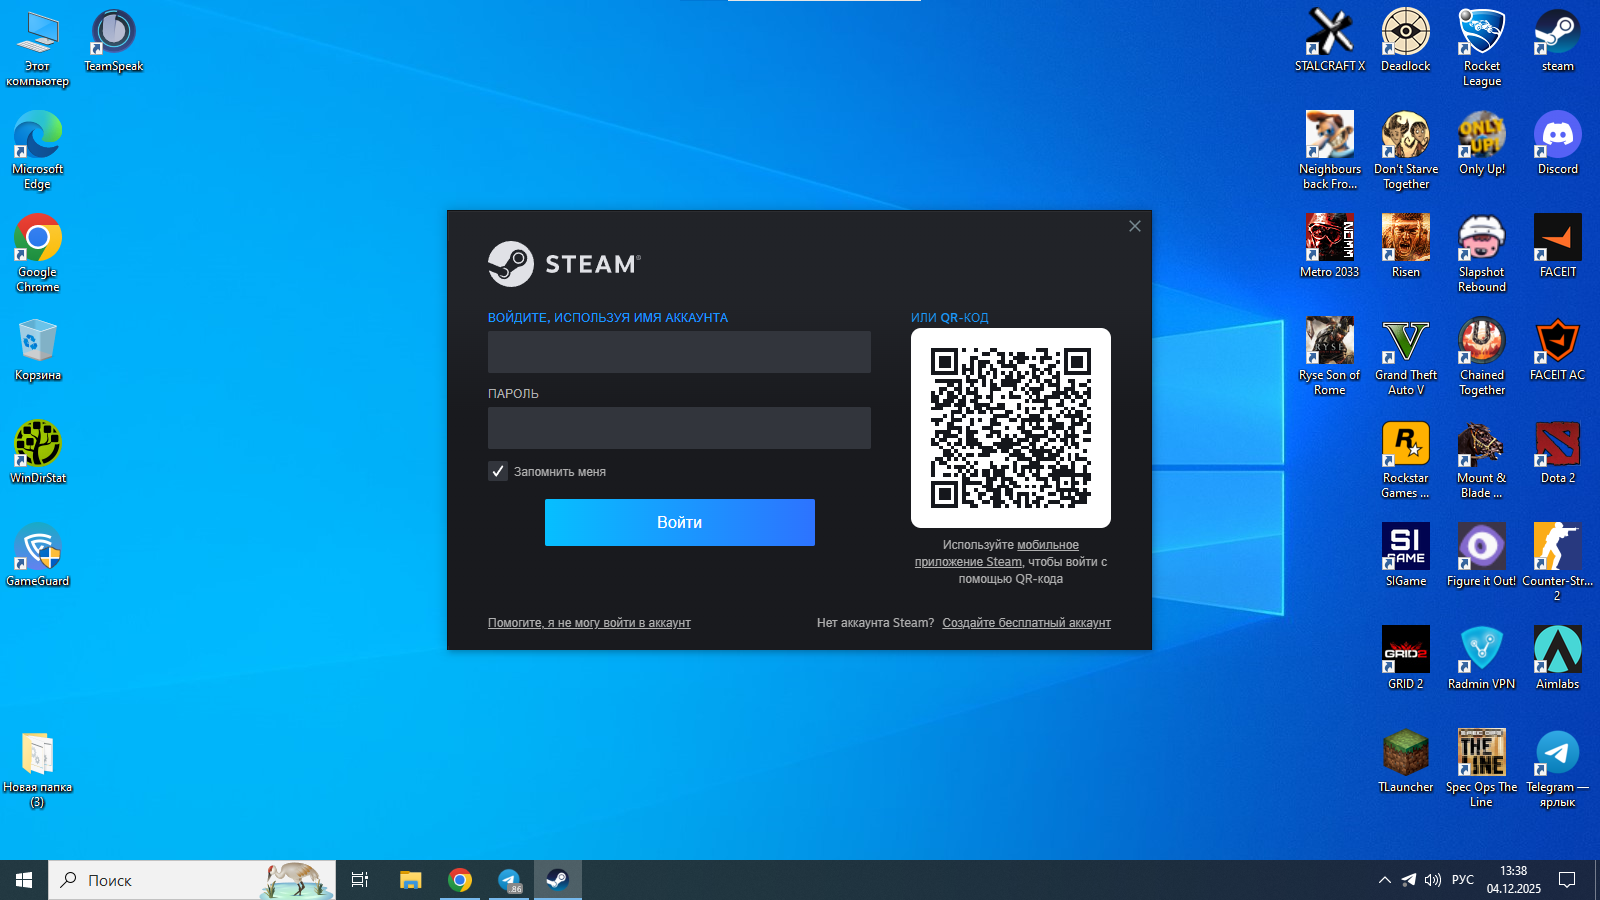Screen dimensions: 1600x900
Task: Click the Telegram tray icon
Action: pyautogui.click(x=1409, y=880)
